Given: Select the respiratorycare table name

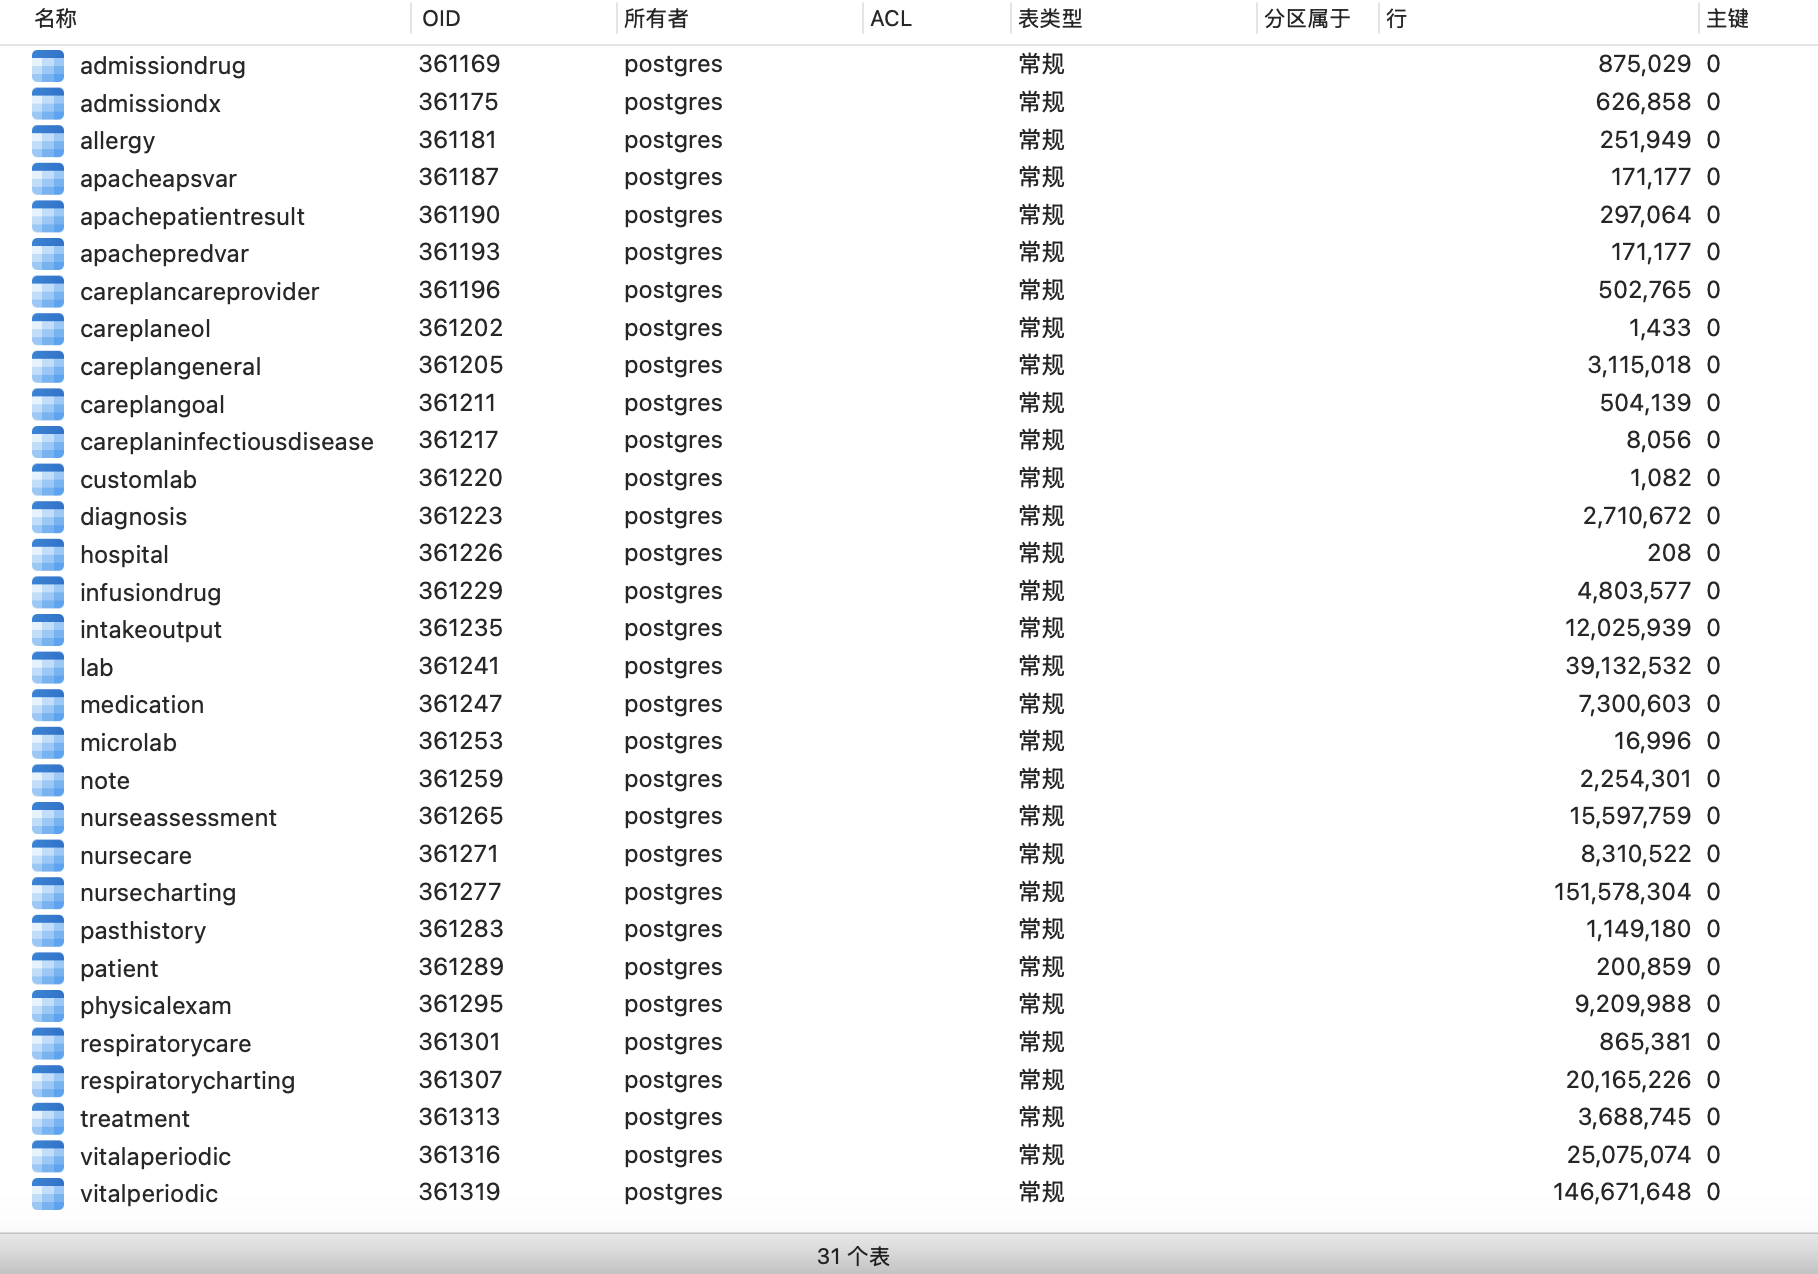Looking at the screenshot, I should 166,1044.
